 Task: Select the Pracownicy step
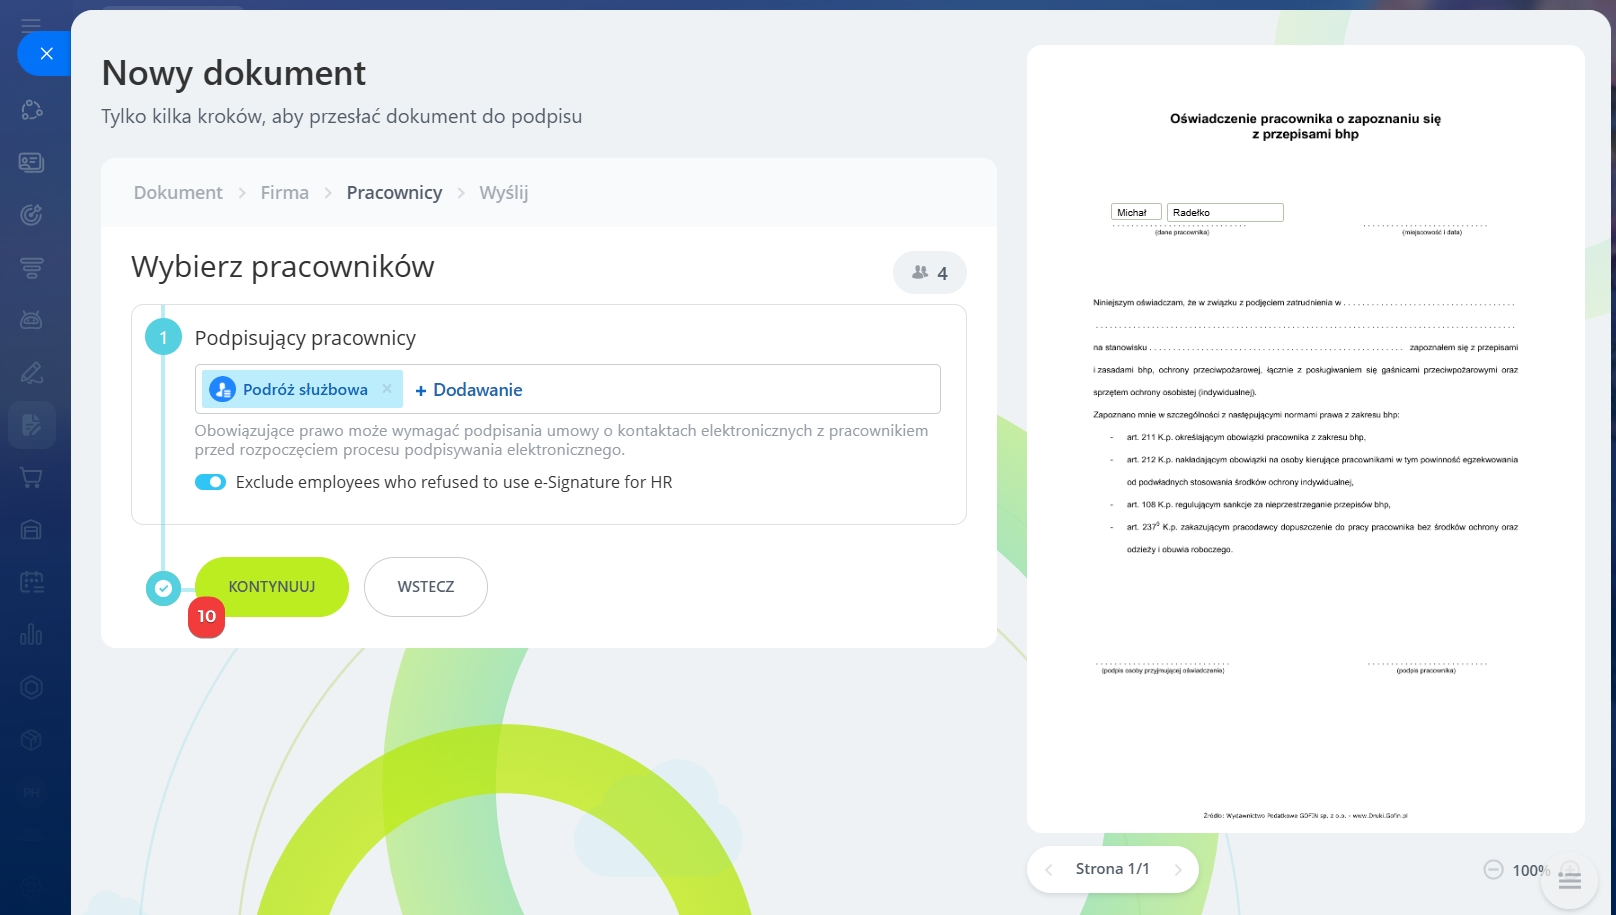click(x=394, y=193)
